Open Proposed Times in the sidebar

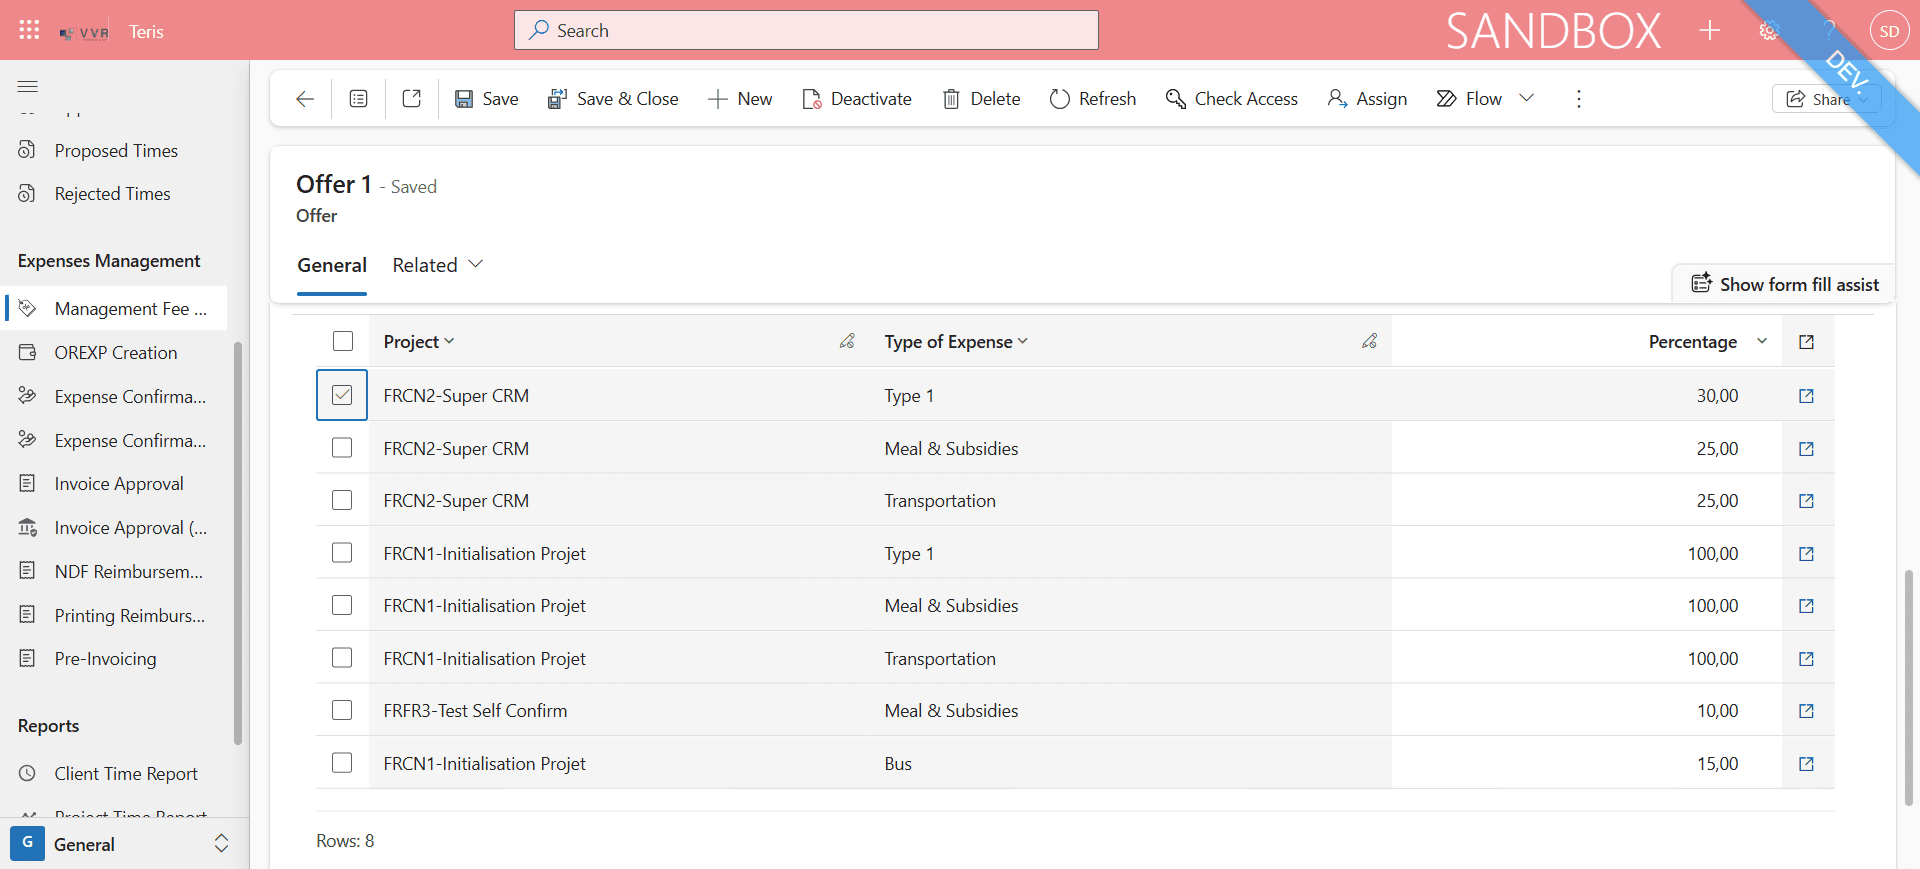(x=116, y=151)
